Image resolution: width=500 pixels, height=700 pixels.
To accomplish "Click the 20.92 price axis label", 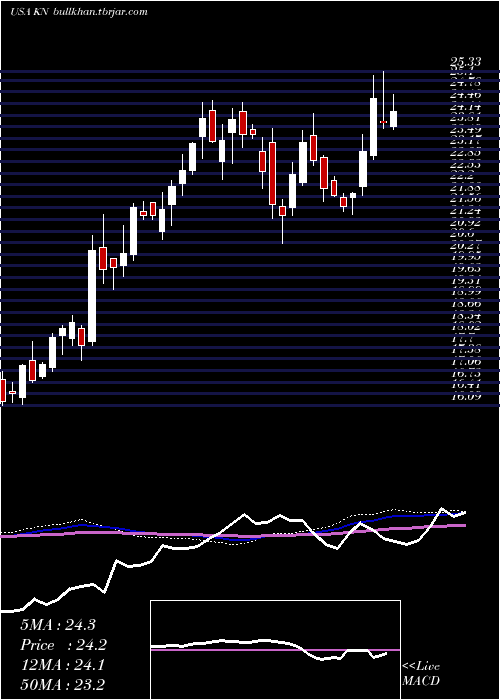I will pos(465,222).
